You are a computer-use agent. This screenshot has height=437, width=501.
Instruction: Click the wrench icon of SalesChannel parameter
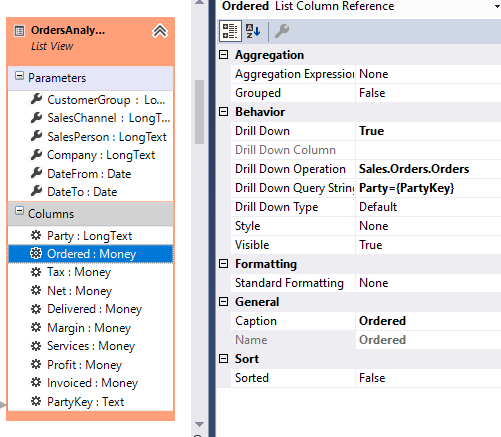pyautogui.click(x=36, y=117)
